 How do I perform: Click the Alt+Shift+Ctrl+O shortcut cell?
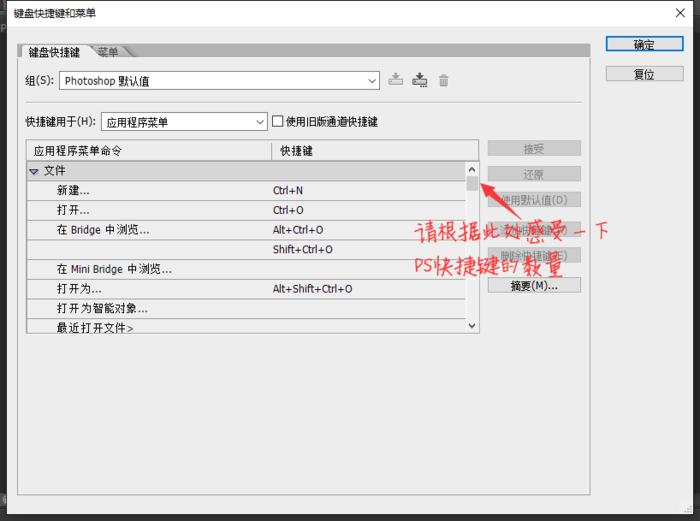tap(312, 289)
